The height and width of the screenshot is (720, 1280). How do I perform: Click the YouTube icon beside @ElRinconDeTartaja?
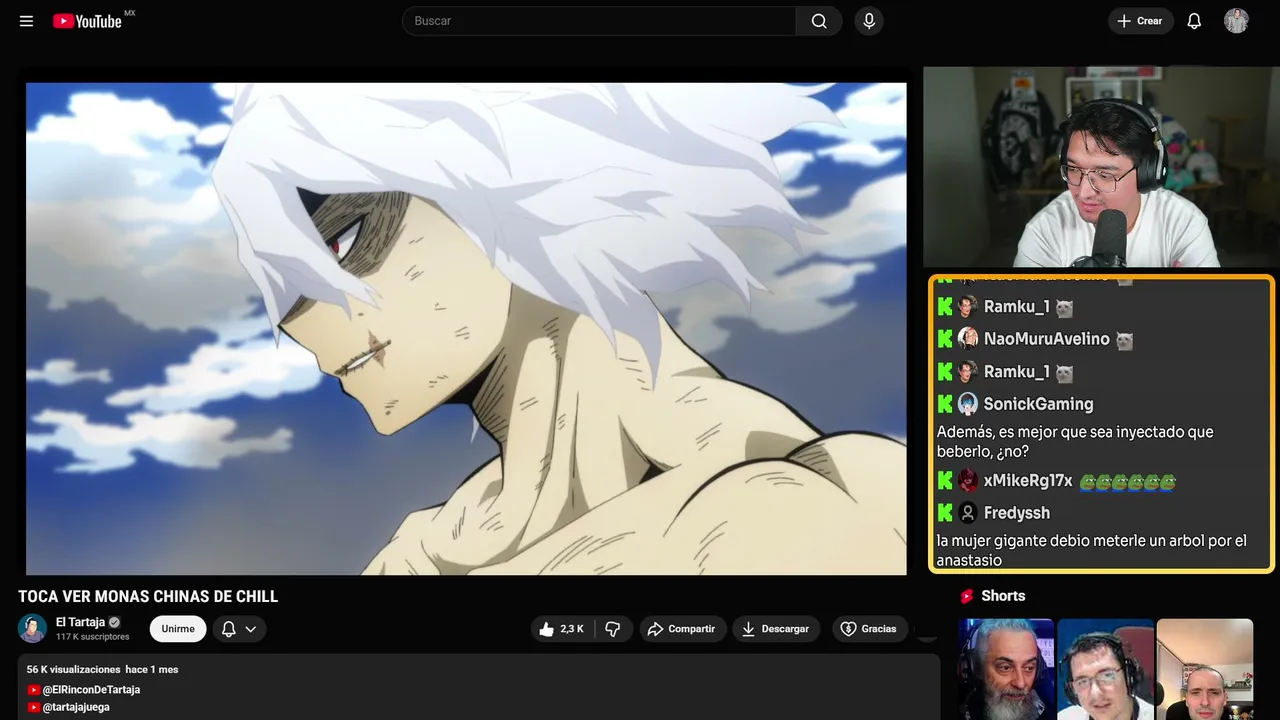pyautogui.click(x=34, y=690)
